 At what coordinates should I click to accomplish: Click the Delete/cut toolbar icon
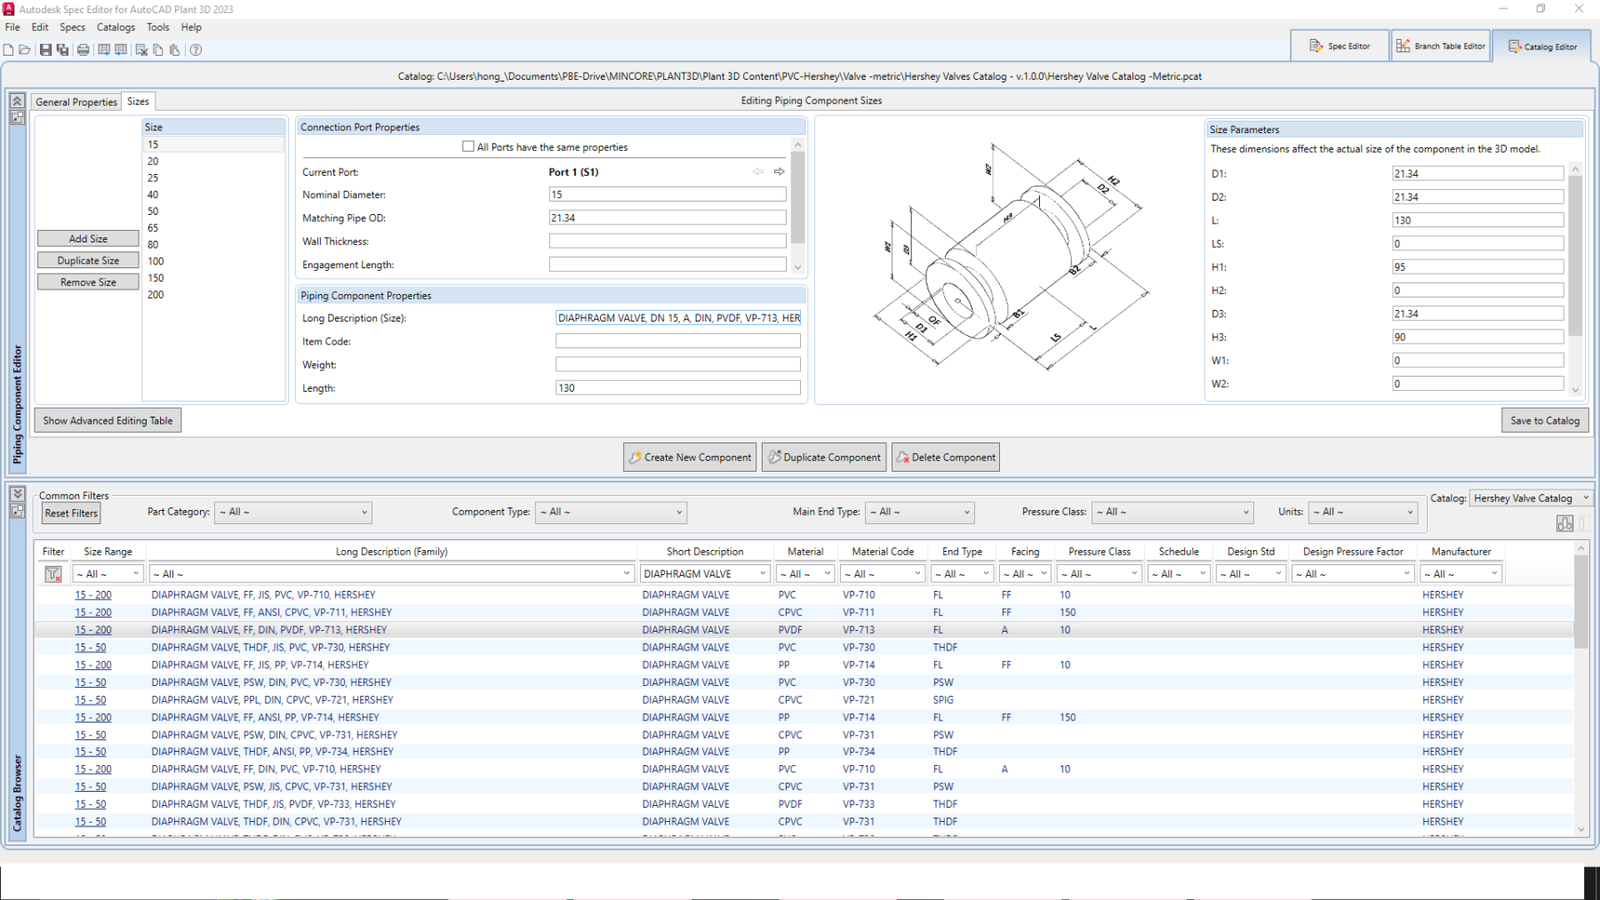pyautogui.click(x=141, y=50)
